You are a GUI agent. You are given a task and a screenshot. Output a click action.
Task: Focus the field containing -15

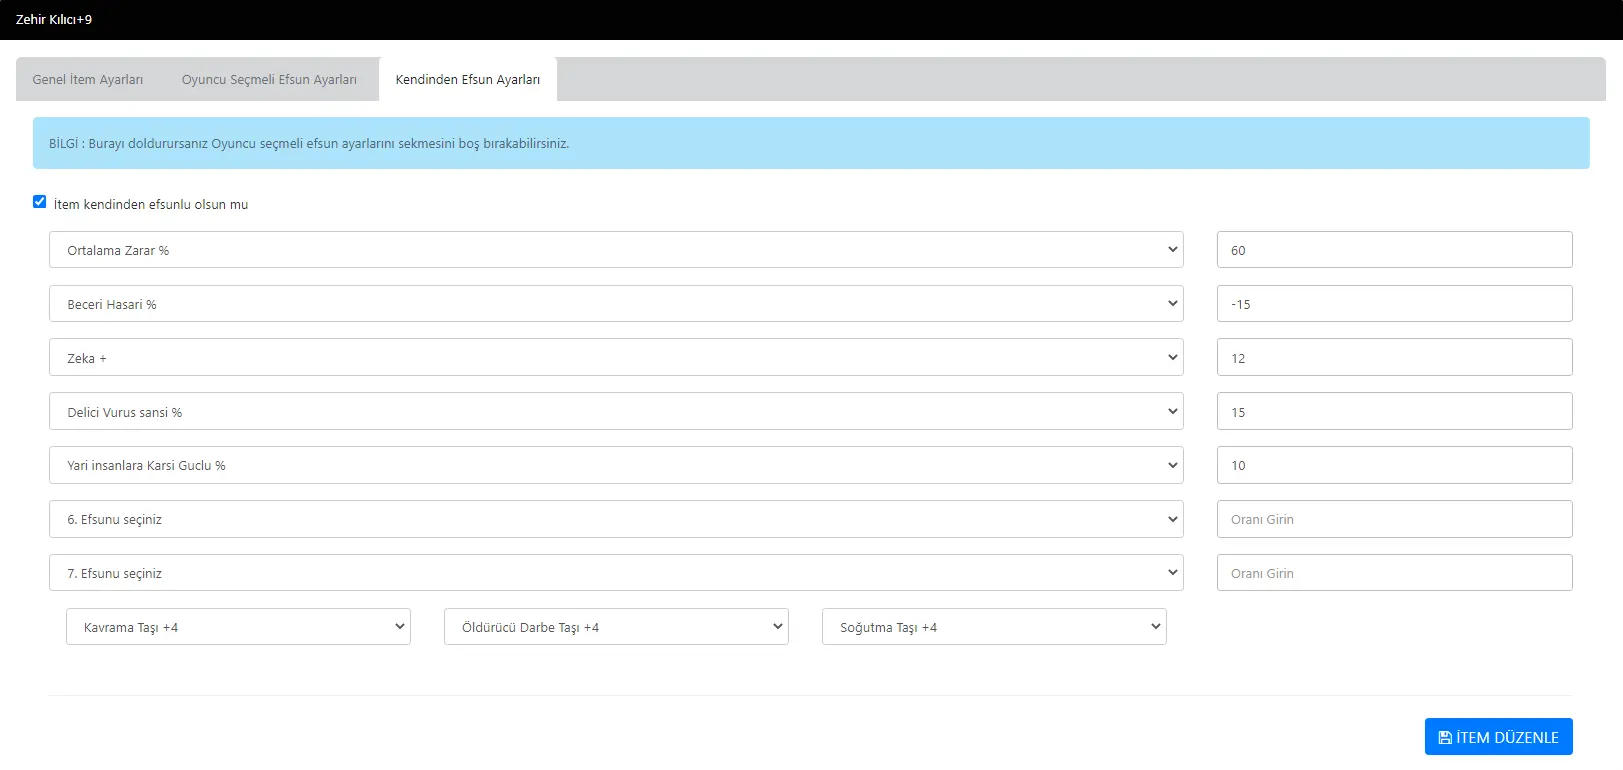tap(1394, 304)
